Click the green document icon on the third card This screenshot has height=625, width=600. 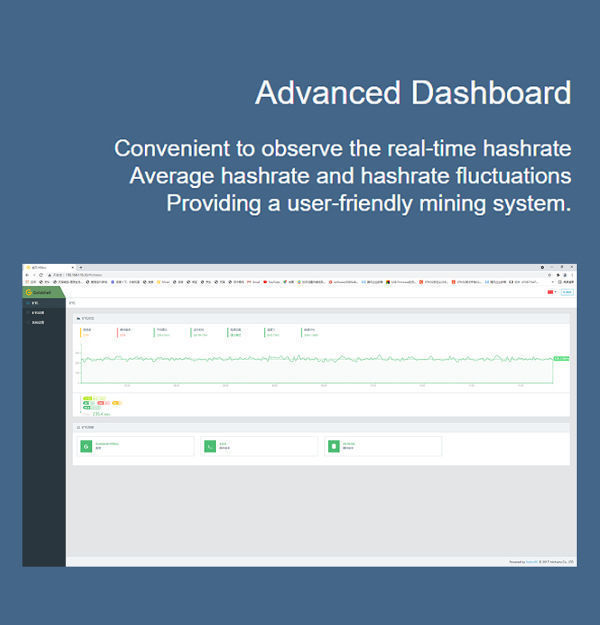pyautogui.click(x=333, y=446)
